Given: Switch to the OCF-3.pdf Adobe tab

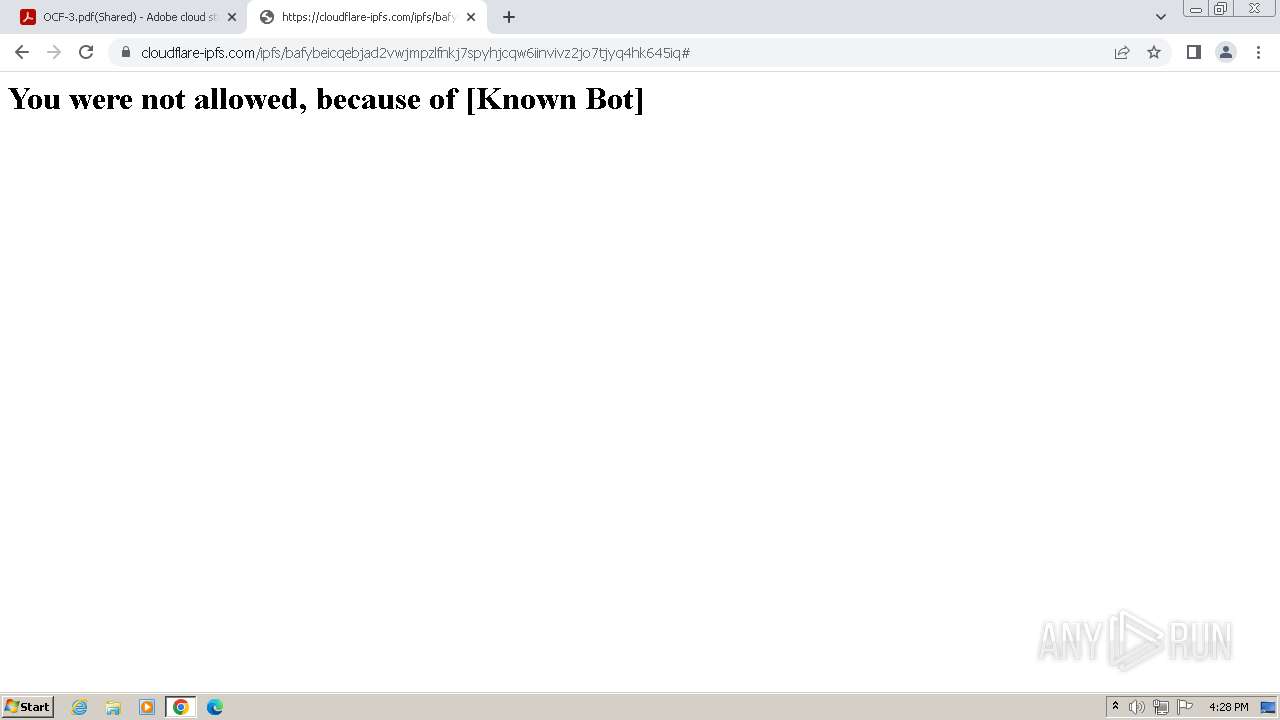Looking at the screenshot, I should click(127, 17).
